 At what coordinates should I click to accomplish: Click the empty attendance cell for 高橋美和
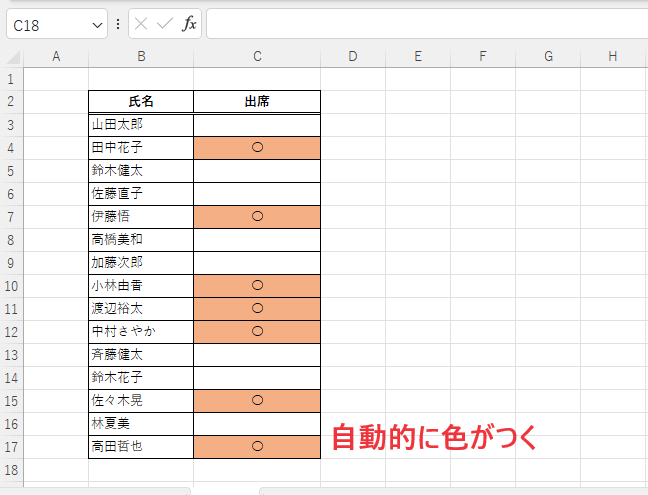[x=257, y=240]
